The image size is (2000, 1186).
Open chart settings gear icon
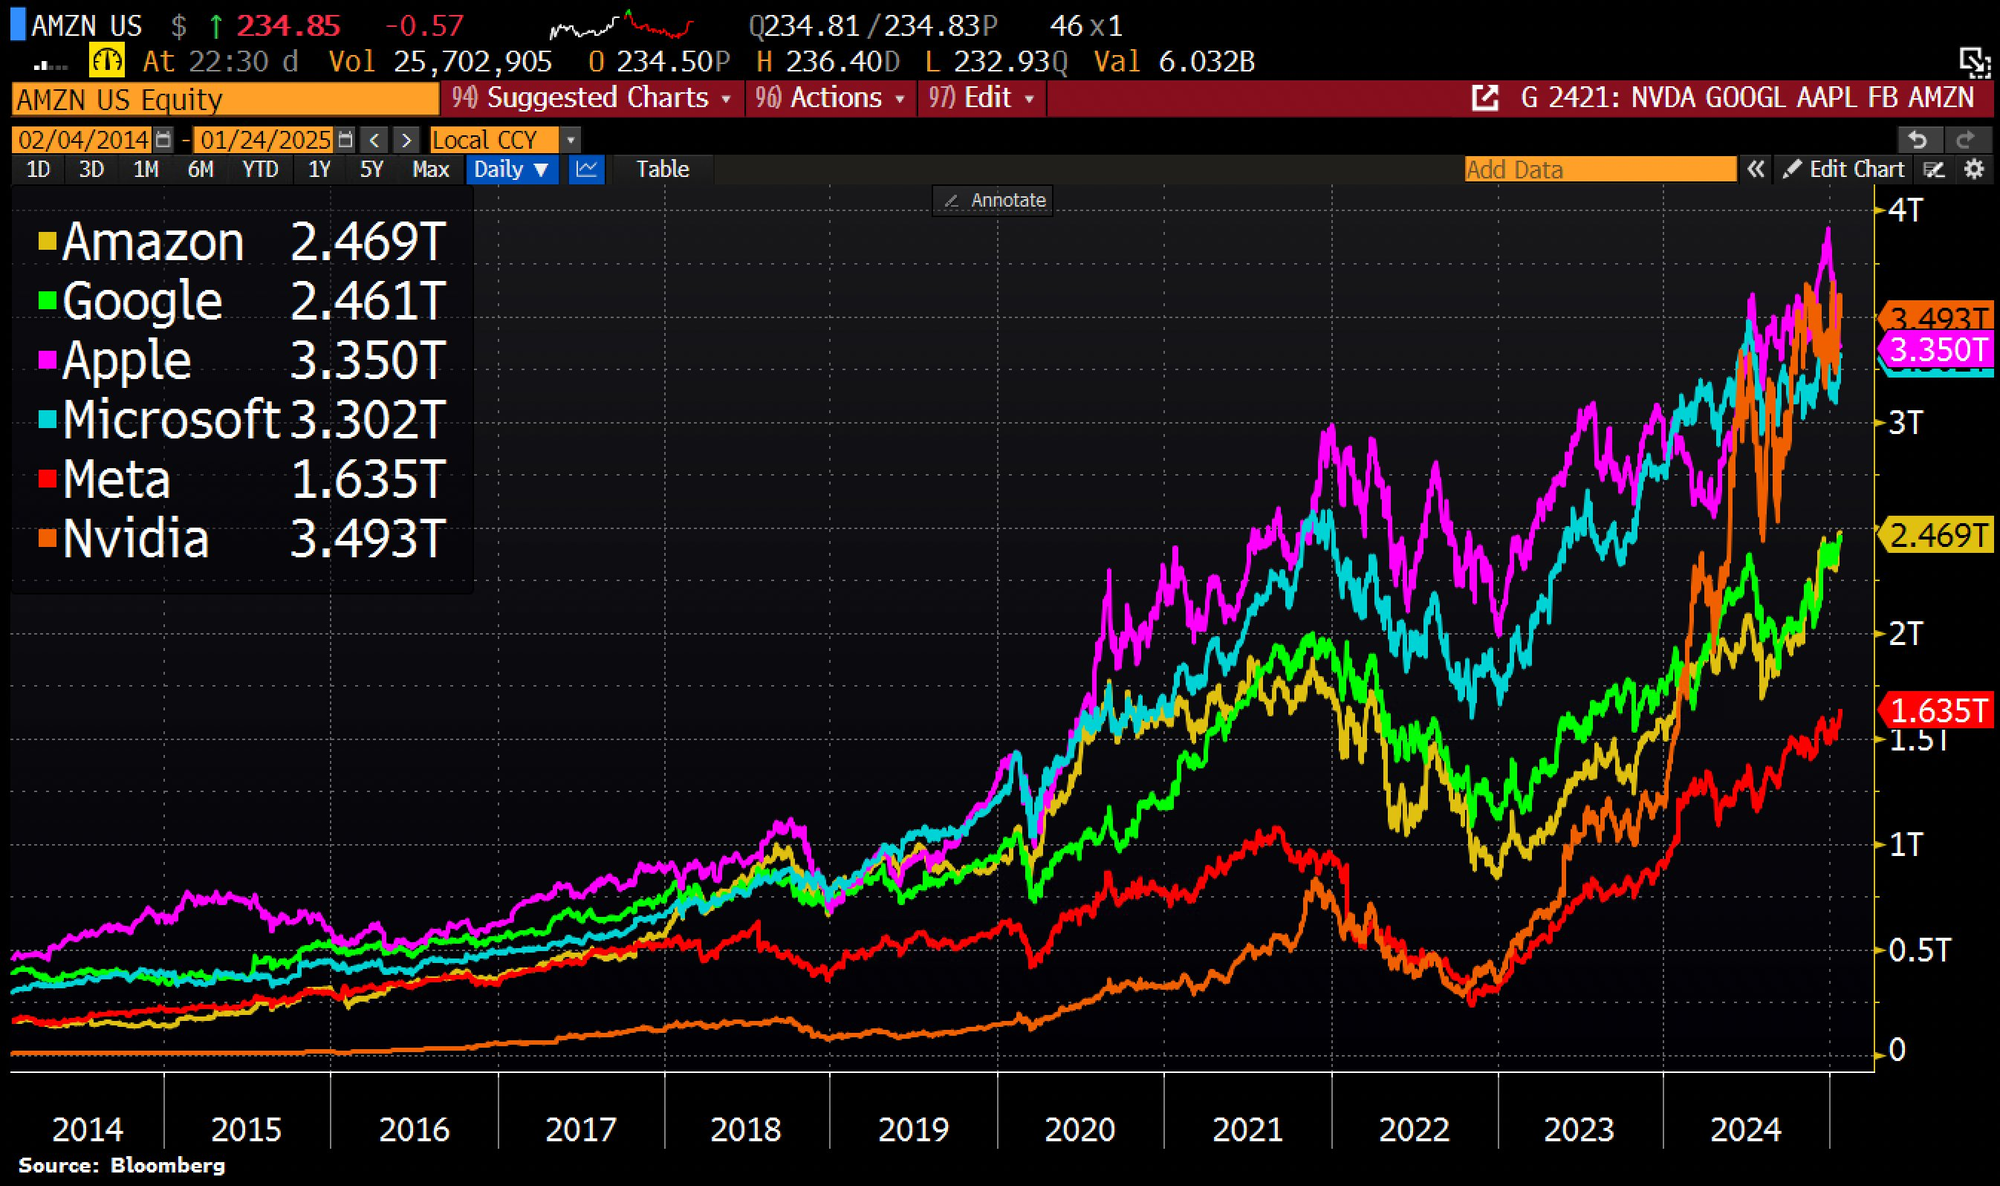click(x=1973, y=169)
